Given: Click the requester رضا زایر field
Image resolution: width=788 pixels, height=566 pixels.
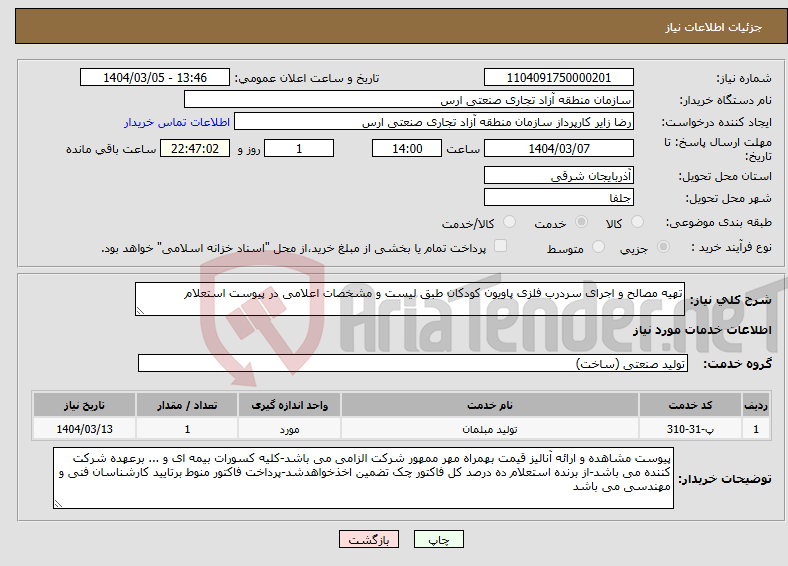Looking at the screenshot, I should pyautogui.click(x=434, y=122).
